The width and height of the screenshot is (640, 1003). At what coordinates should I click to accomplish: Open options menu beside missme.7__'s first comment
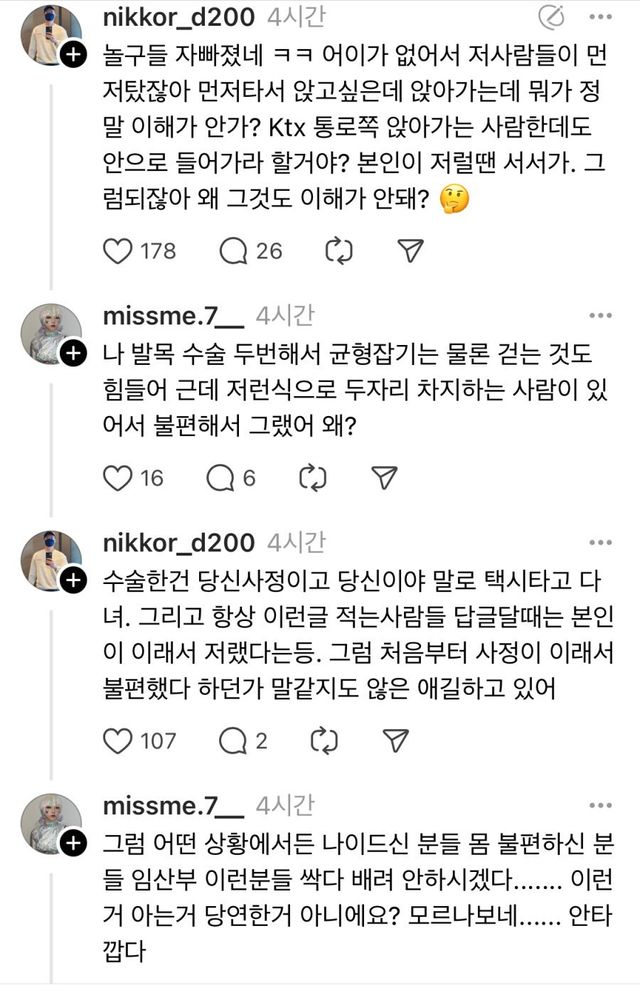600,312
